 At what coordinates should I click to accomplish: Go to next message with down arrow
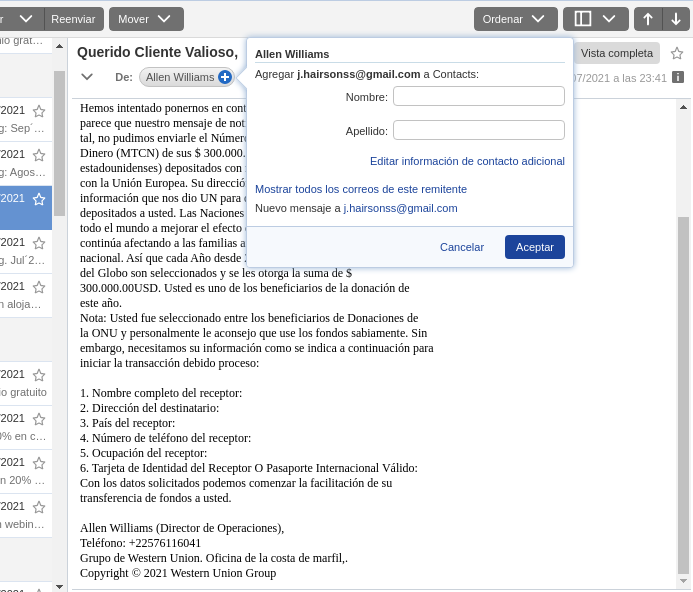pyautogui.click(x=676, y=19)
